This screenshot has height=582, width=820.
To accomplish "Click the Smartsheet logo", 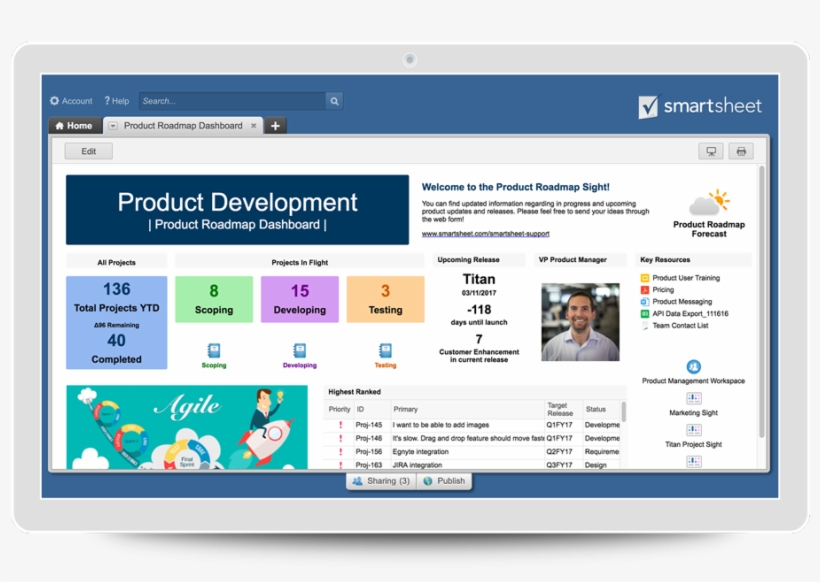I will pyautogui.click(x=700, y=106).
